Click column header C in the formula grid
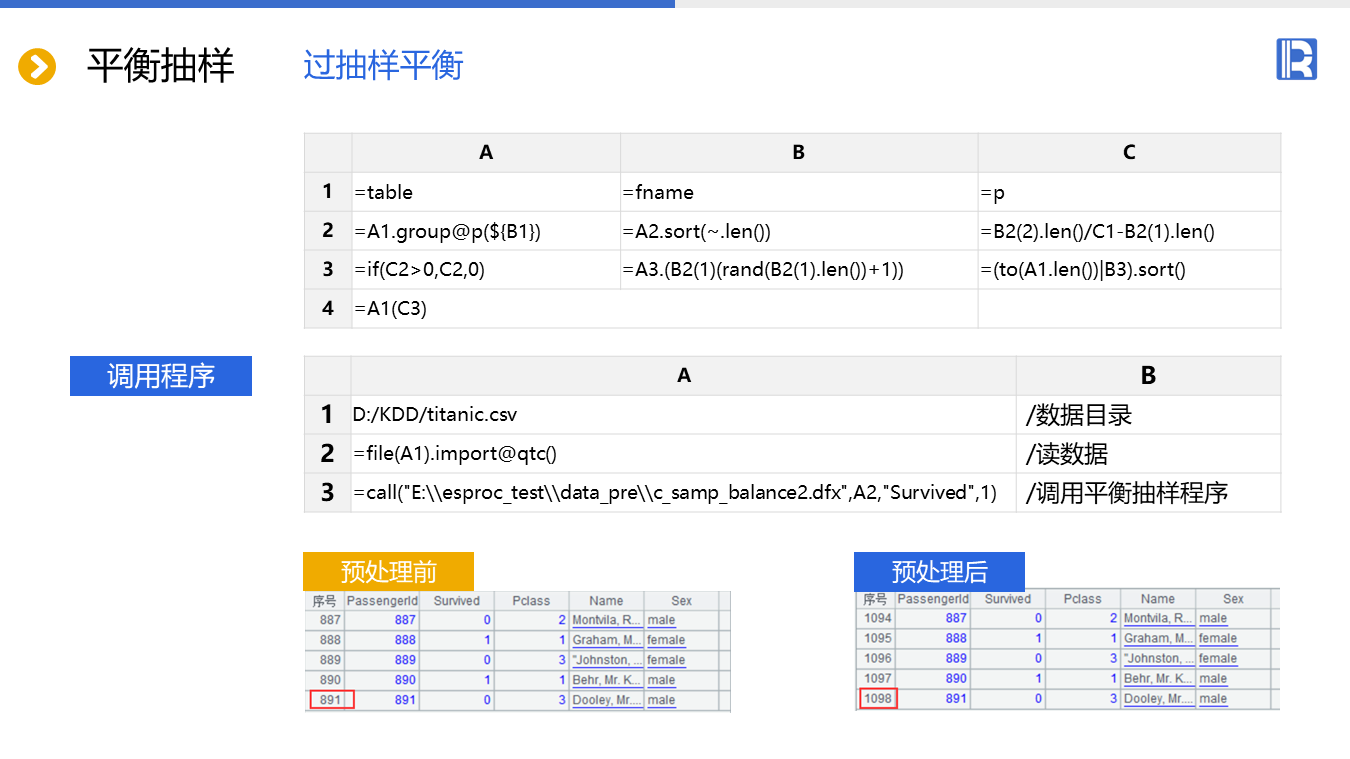This screenshot has height=759, width=1350. click(x=1129, y=152)
